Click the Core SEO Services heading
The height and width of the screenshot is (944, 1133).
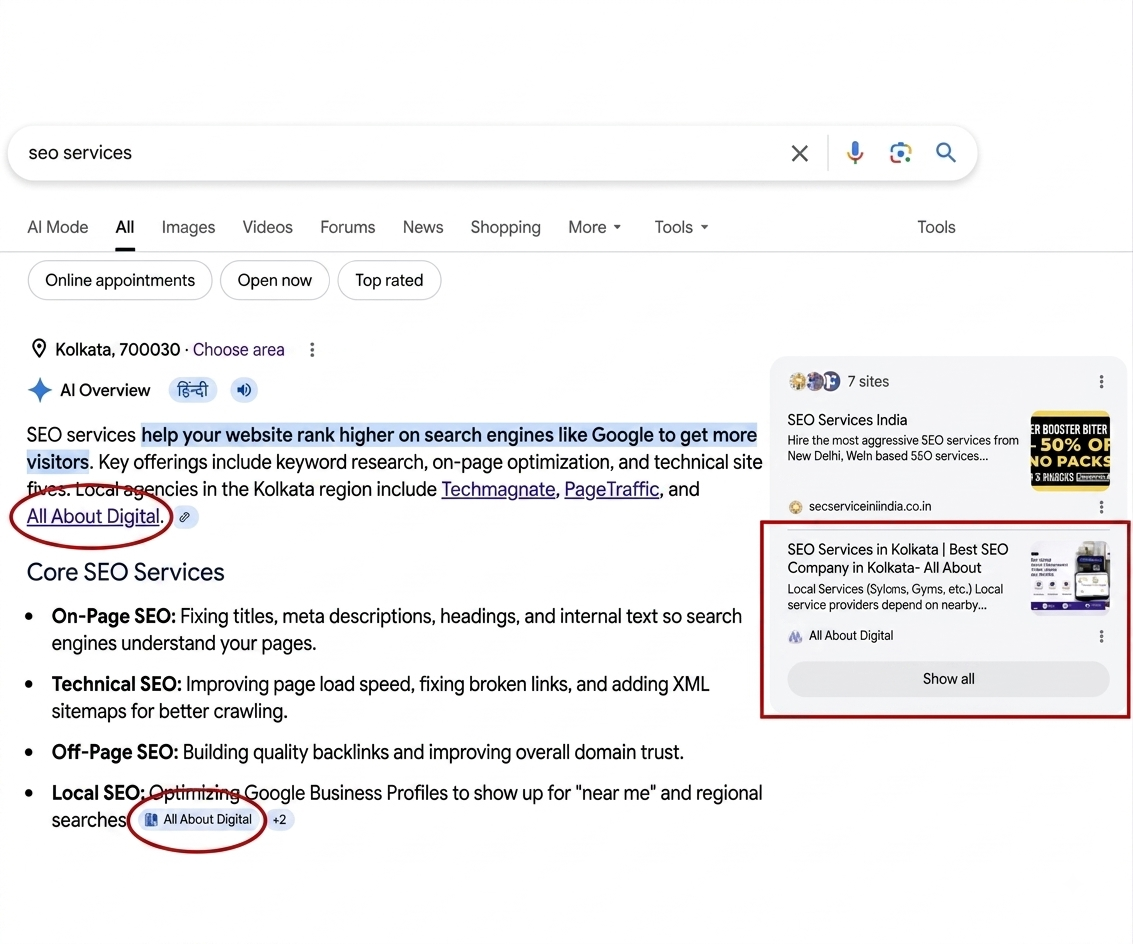coord(126,572)
